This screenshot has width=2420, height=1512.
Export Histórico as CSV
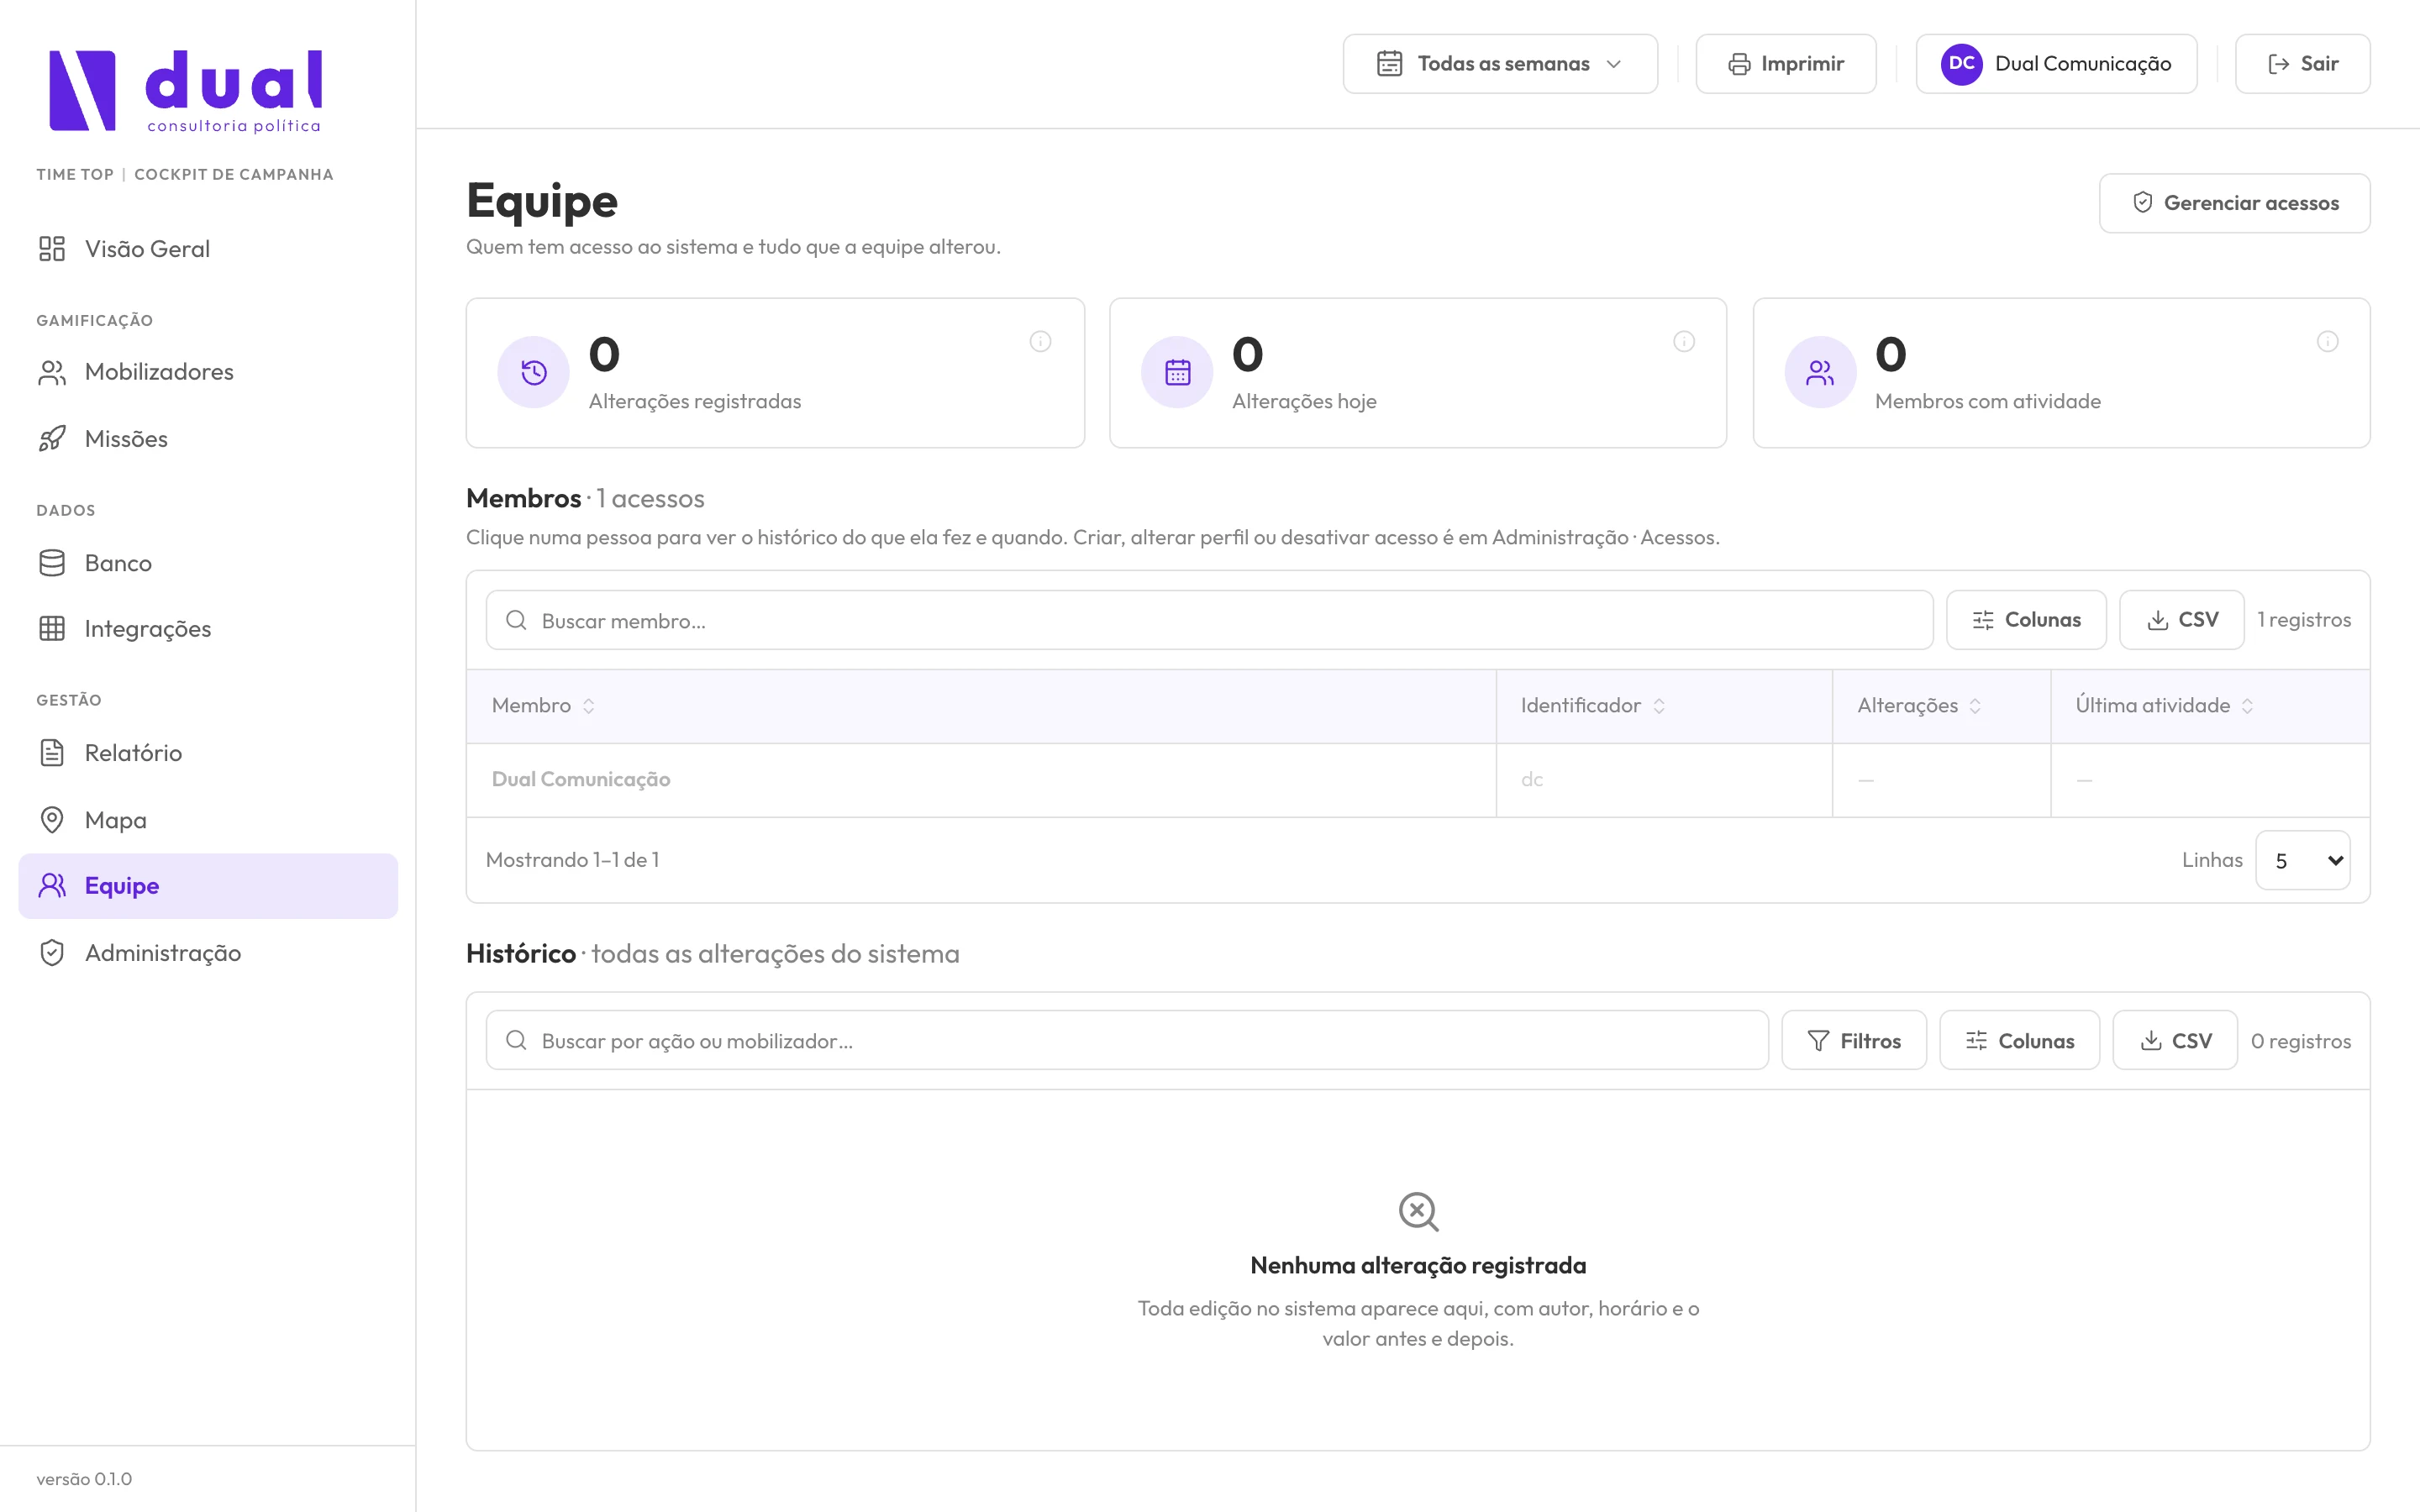pos(2175,1040)
